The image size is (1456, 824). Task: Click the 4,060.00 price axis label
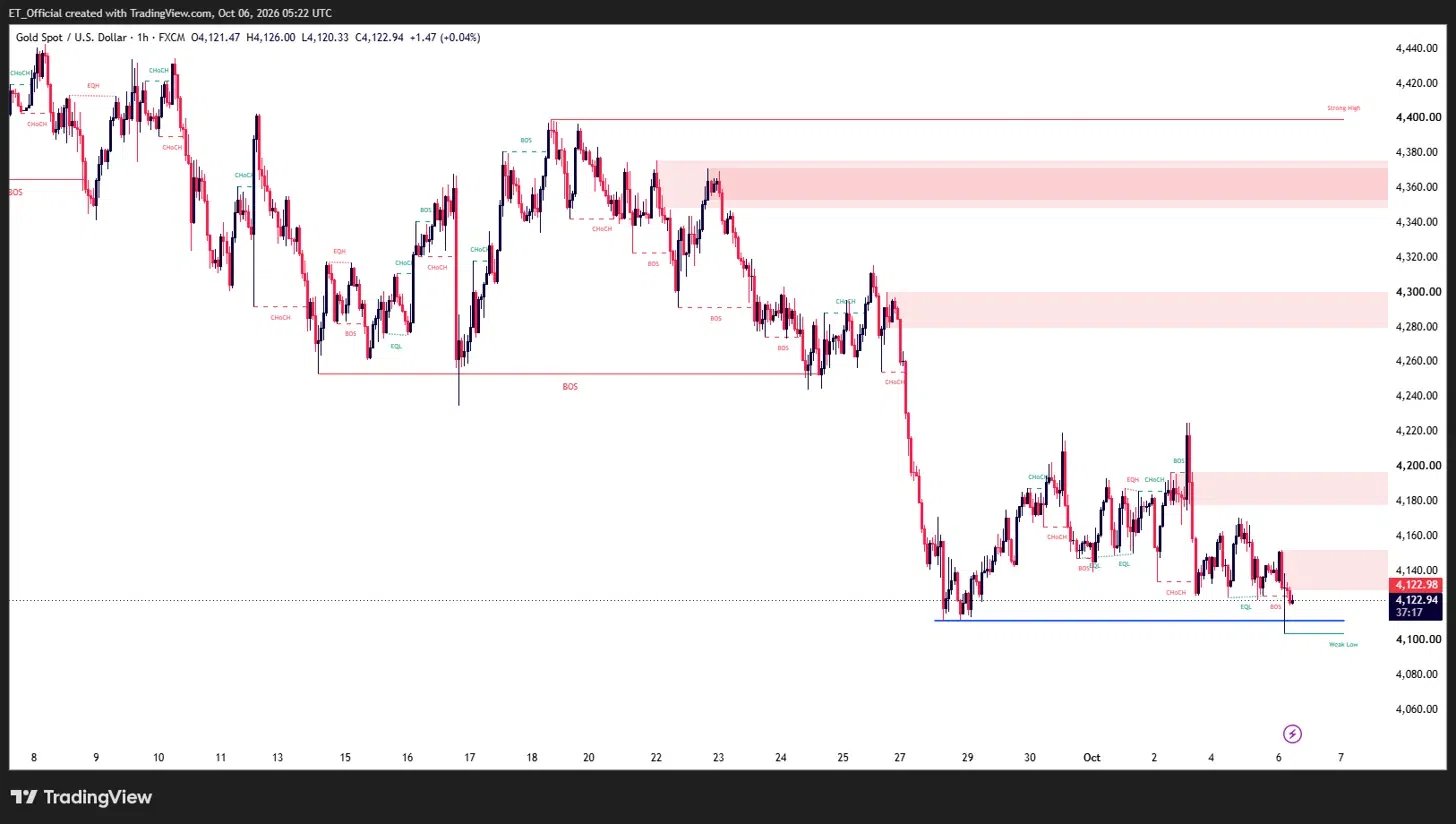click(x=1416, y=709)
